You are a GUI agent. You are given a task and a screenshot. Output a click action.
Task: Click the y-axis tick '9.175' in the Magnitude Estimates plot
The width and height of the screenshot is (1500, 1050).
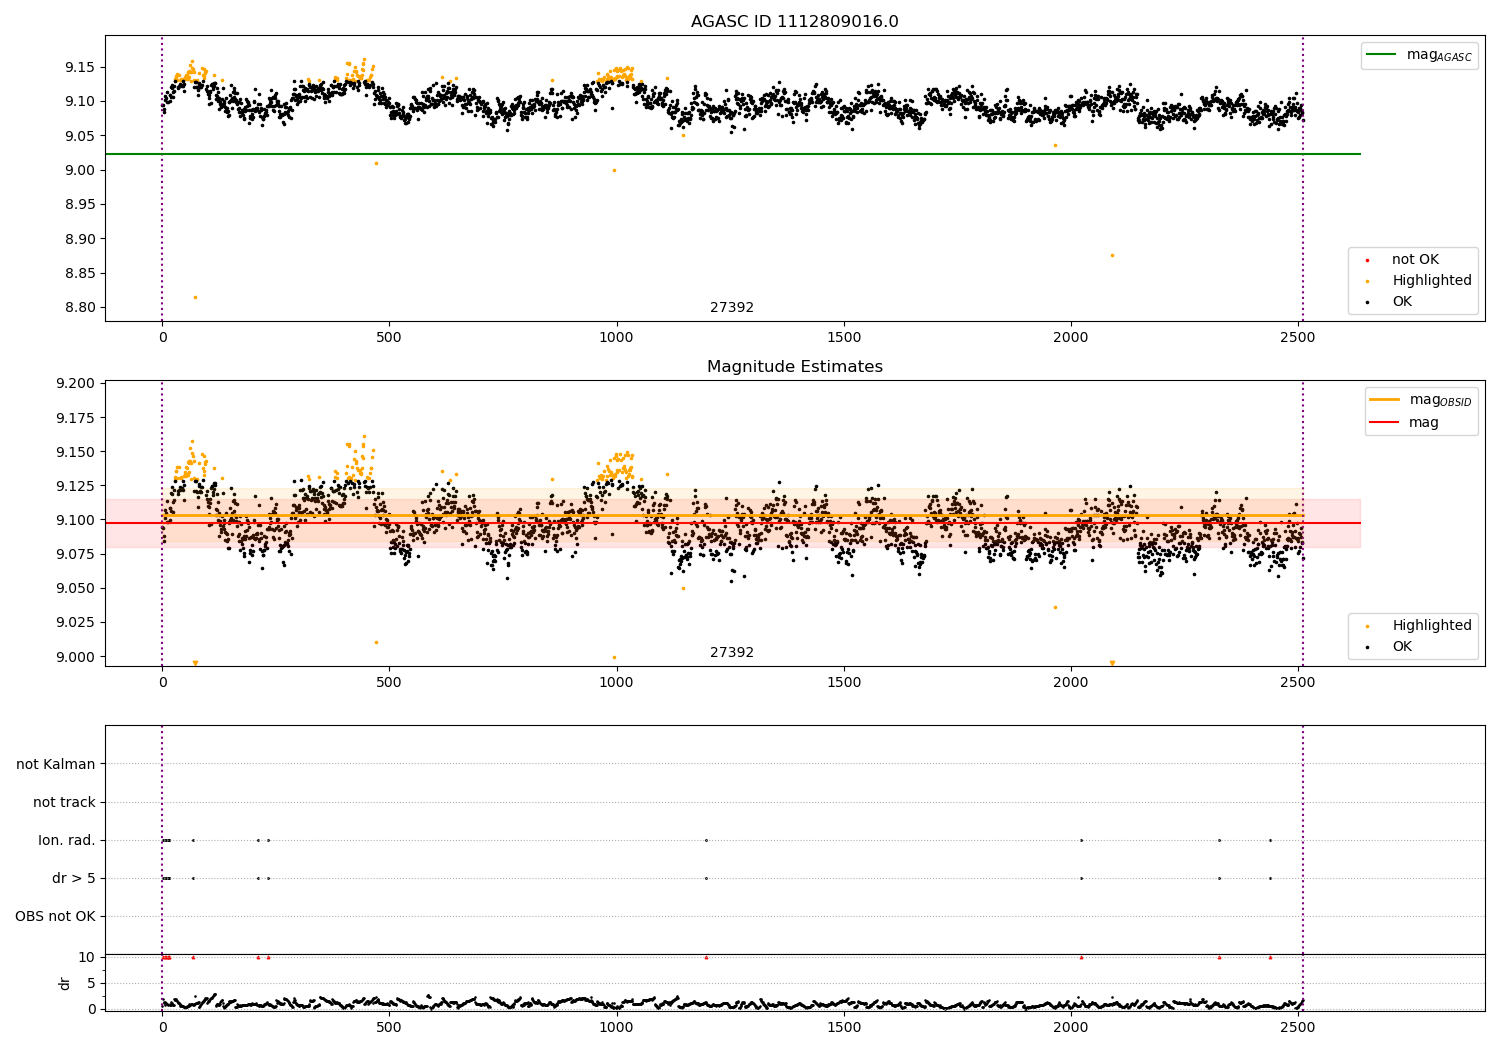pyautogui.click(x=75, y=418)
